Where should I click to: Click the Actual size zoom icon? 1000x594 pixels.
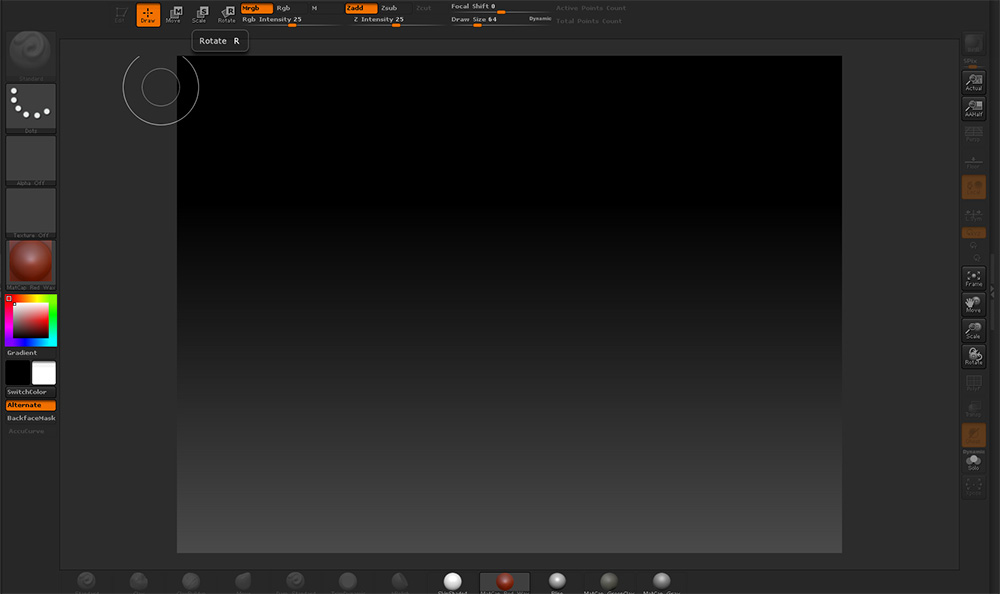pyautogui.click(x=974, y=82)
